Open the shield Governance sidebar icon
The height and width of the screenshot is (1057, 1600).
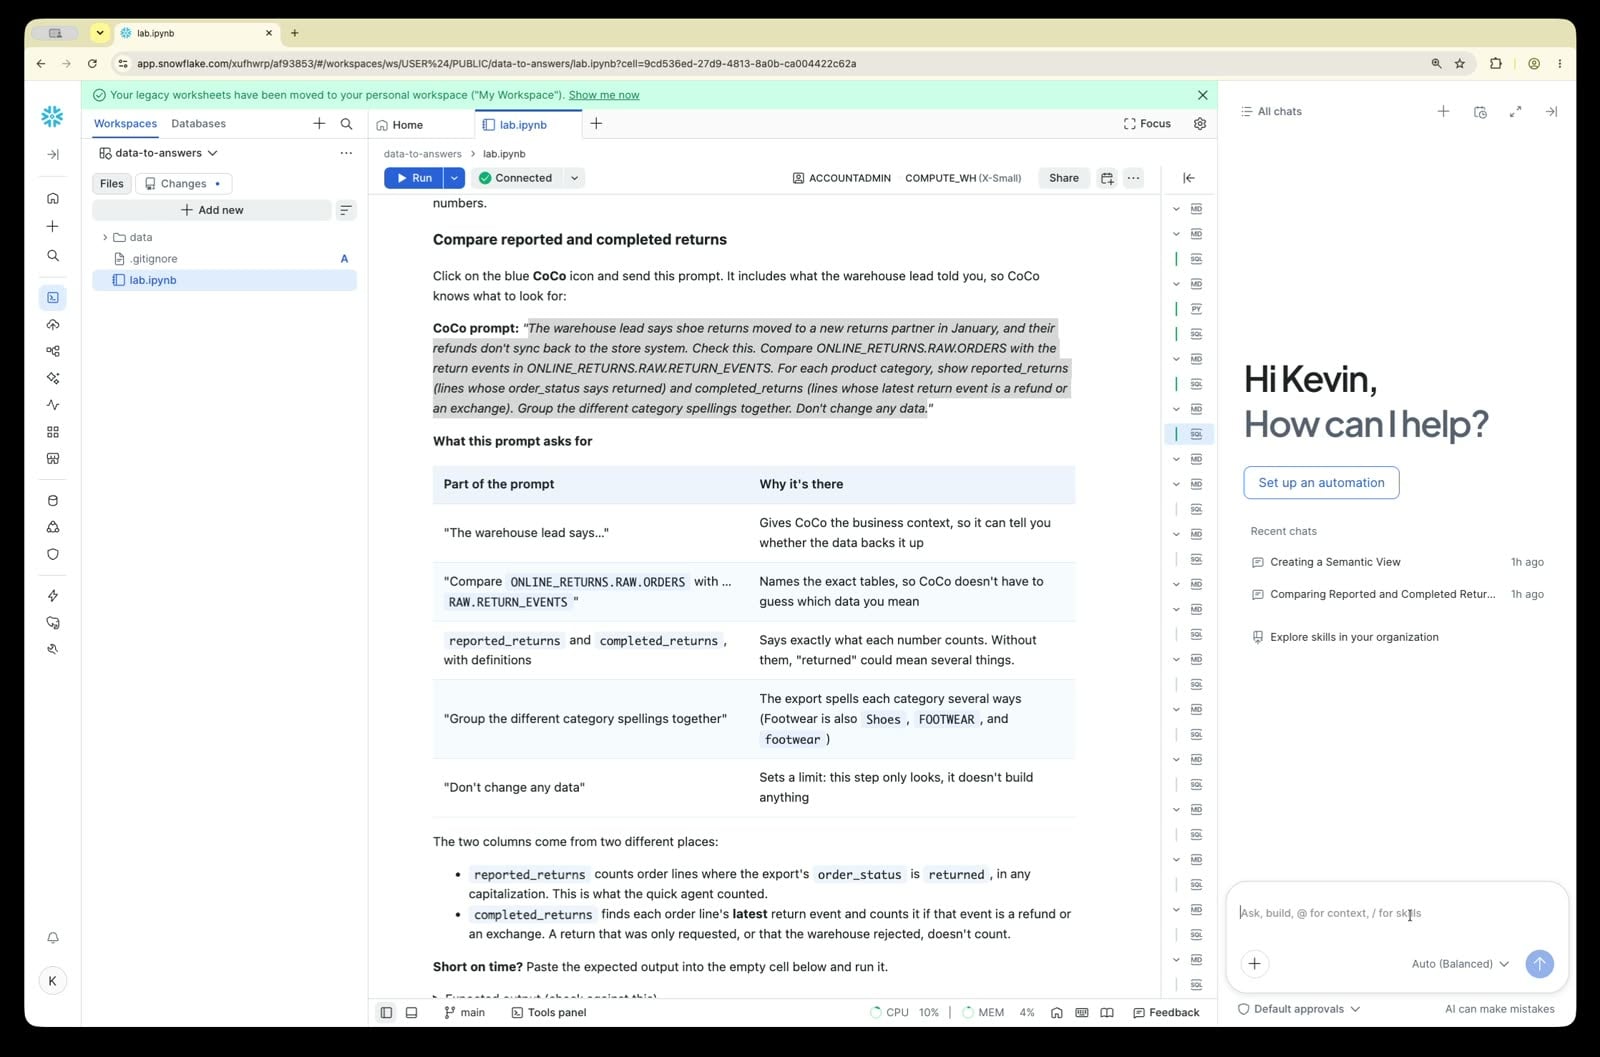pyautogui.click(x=53, y=554)
